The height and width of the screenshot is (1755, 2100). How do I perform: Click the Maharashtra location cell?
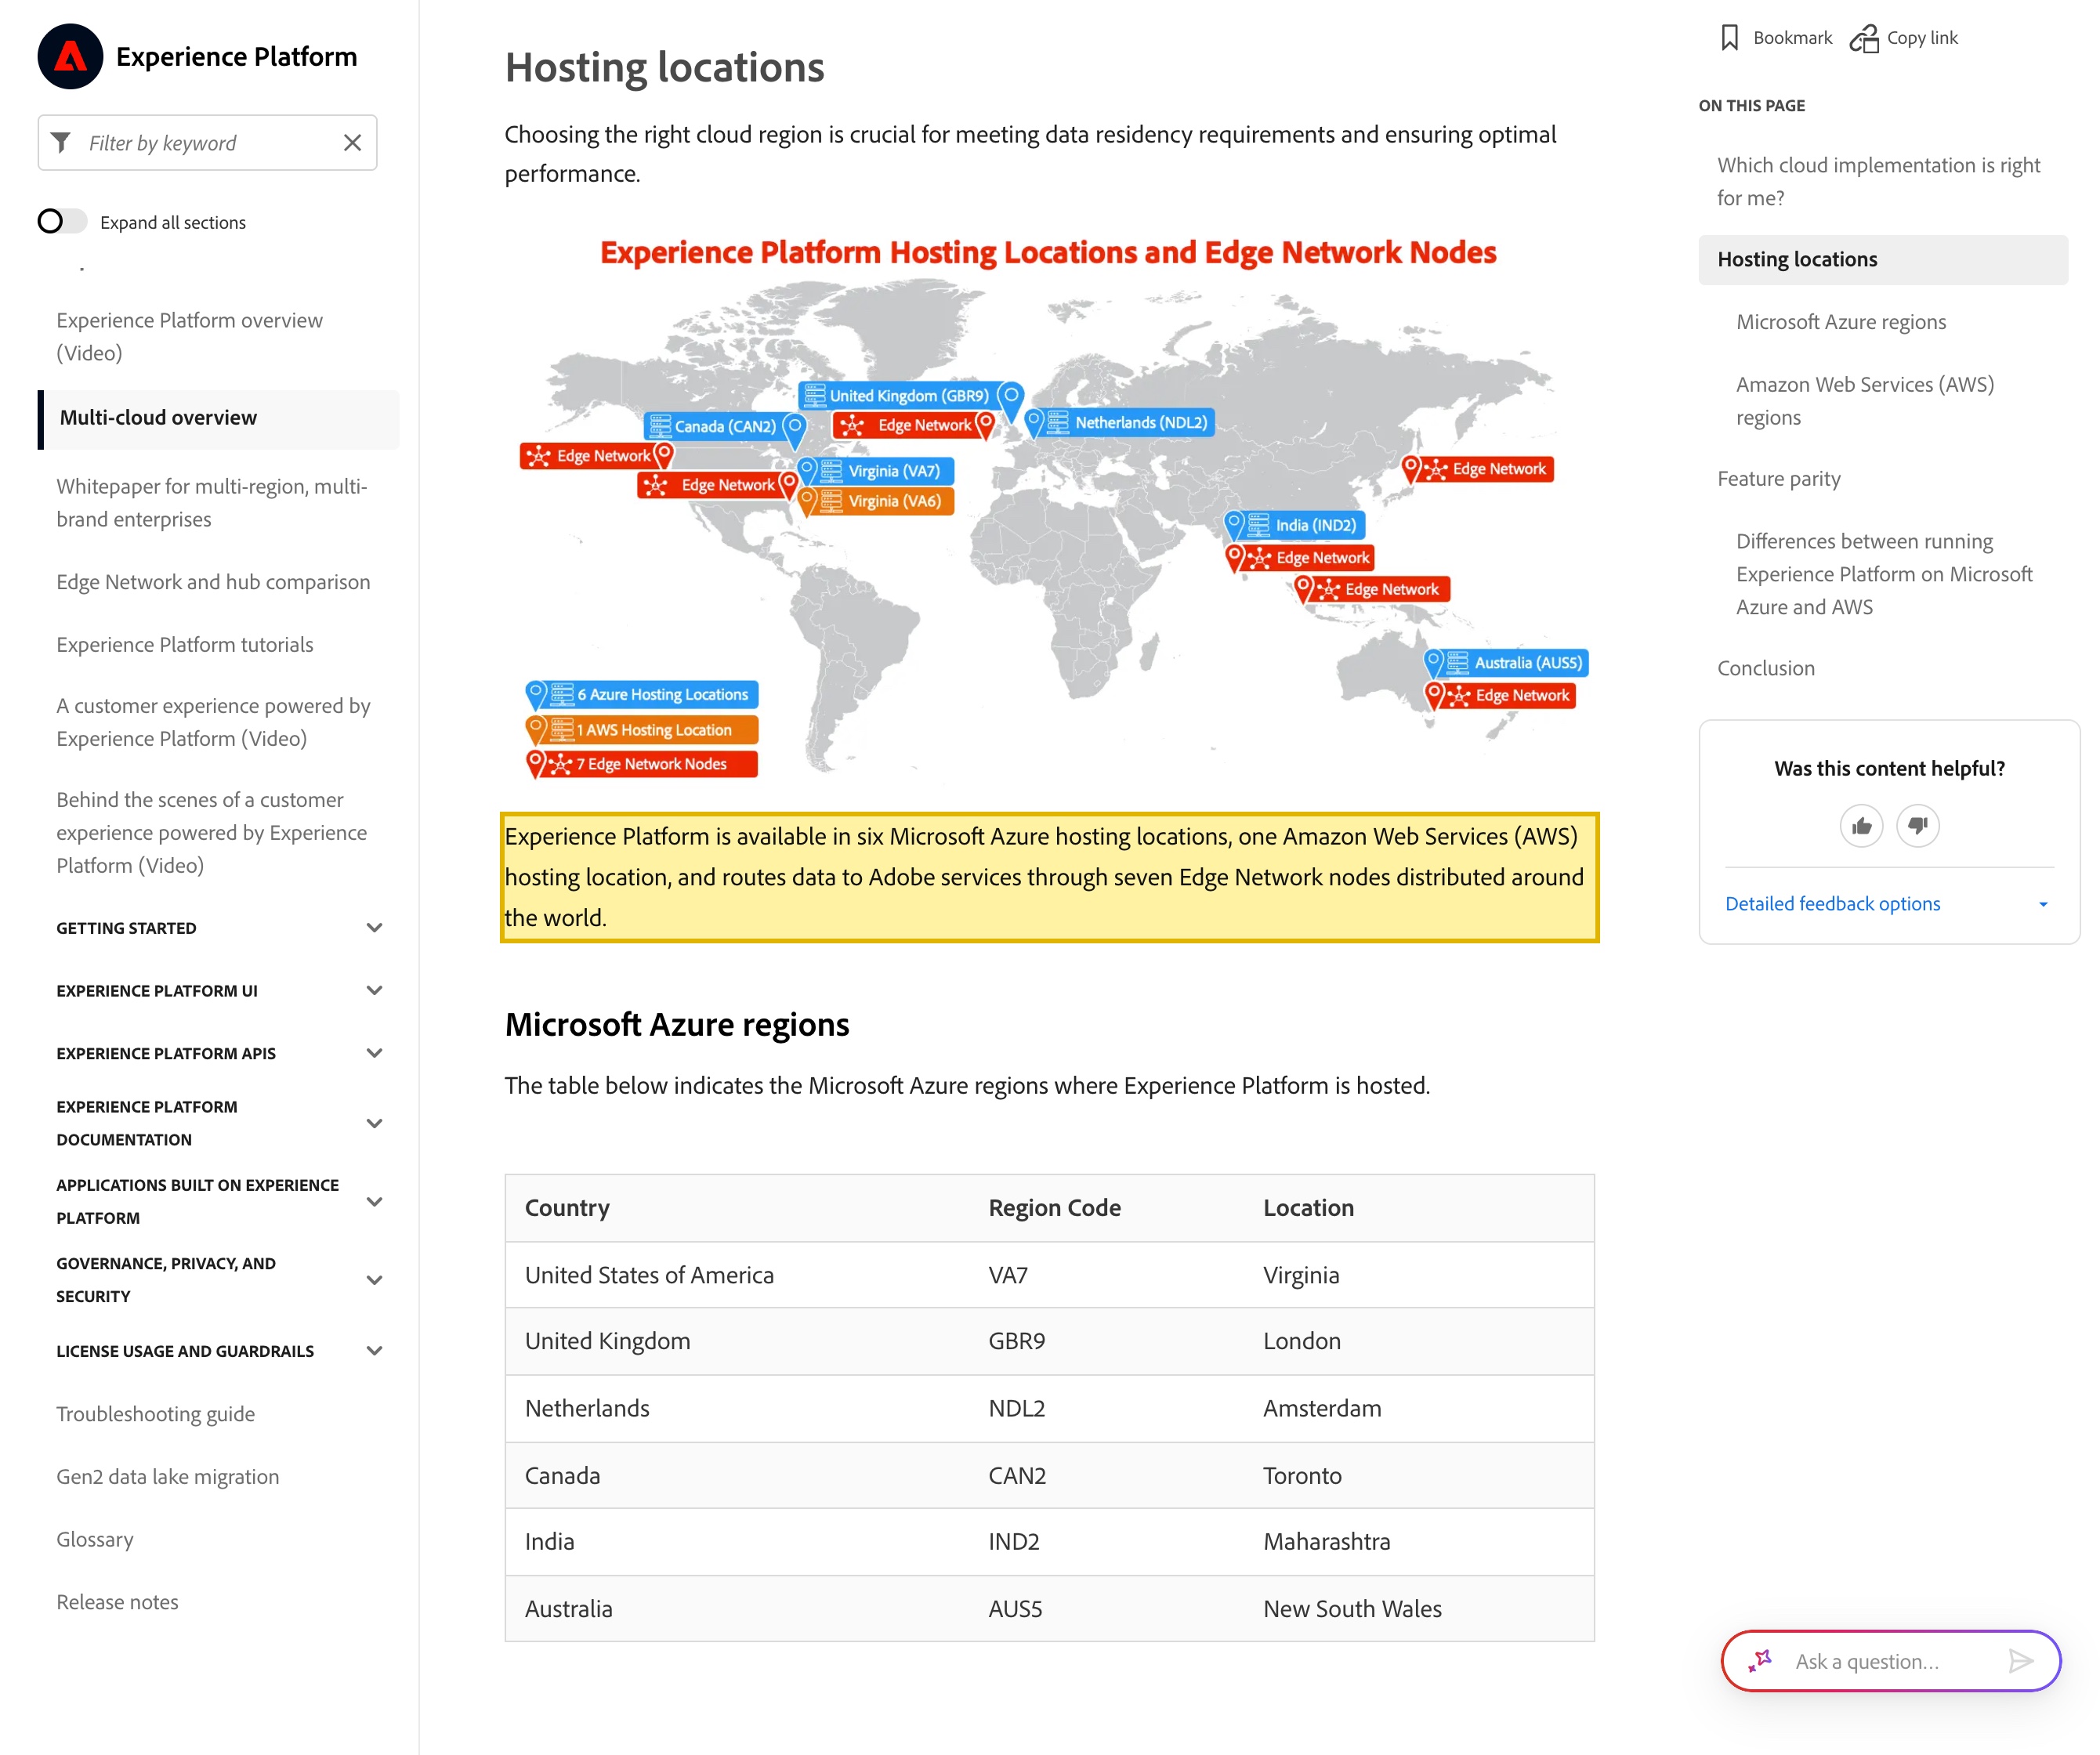pos(1326,1541)
